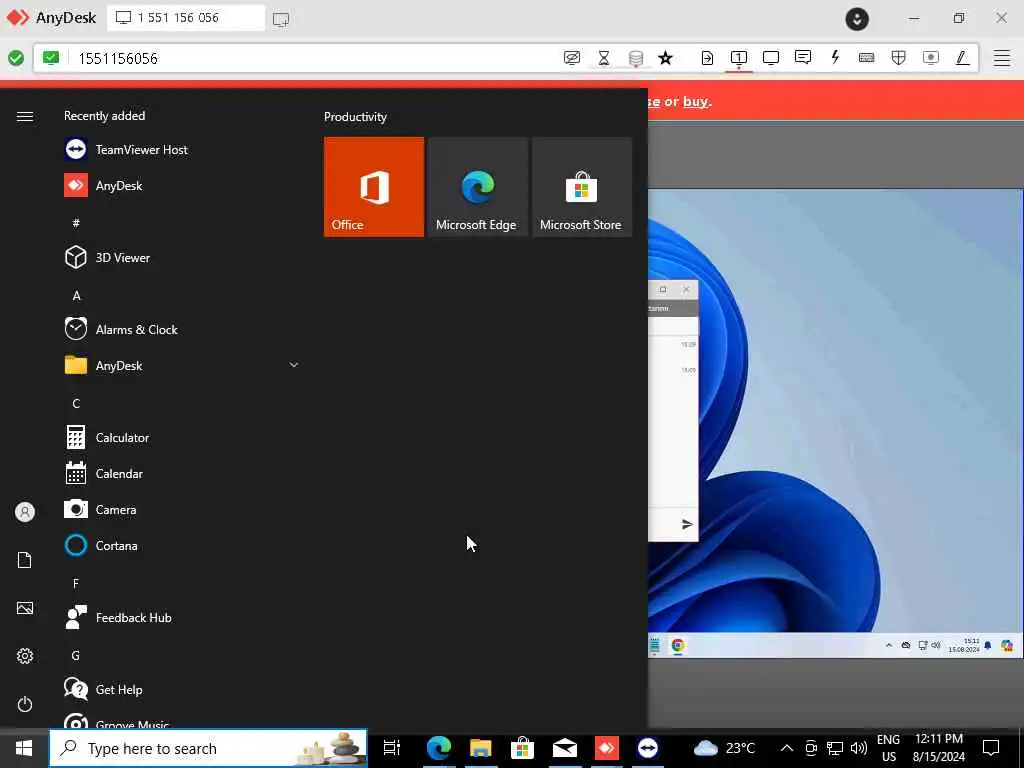Click the green connection status checkmark icon
Screen dimensions: 1024x768
point(16,58)
